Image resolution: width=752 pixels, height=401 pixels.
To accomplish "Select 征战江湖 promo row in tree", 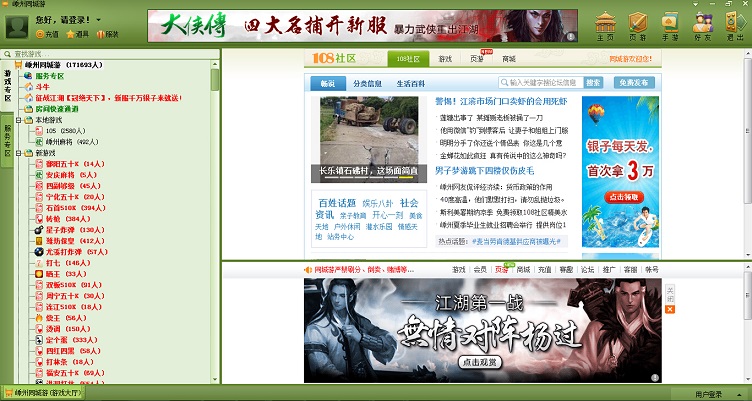I will click(109, 98).
